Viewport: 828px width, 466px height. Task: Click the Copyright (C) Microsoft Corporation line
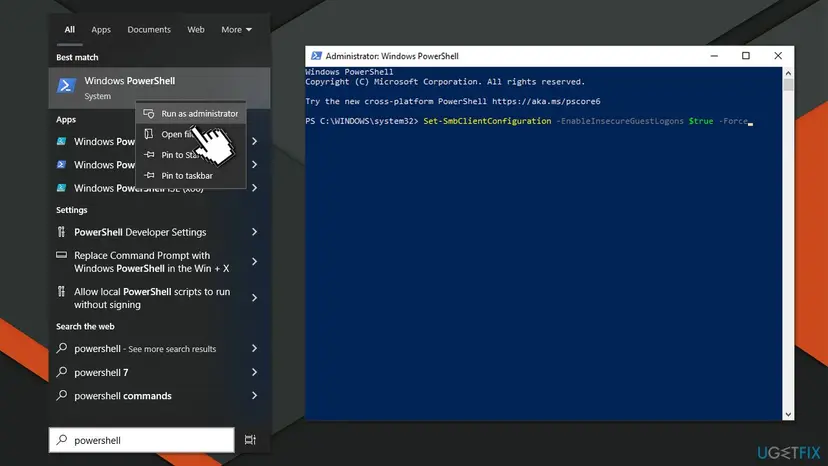click(445, 82)
